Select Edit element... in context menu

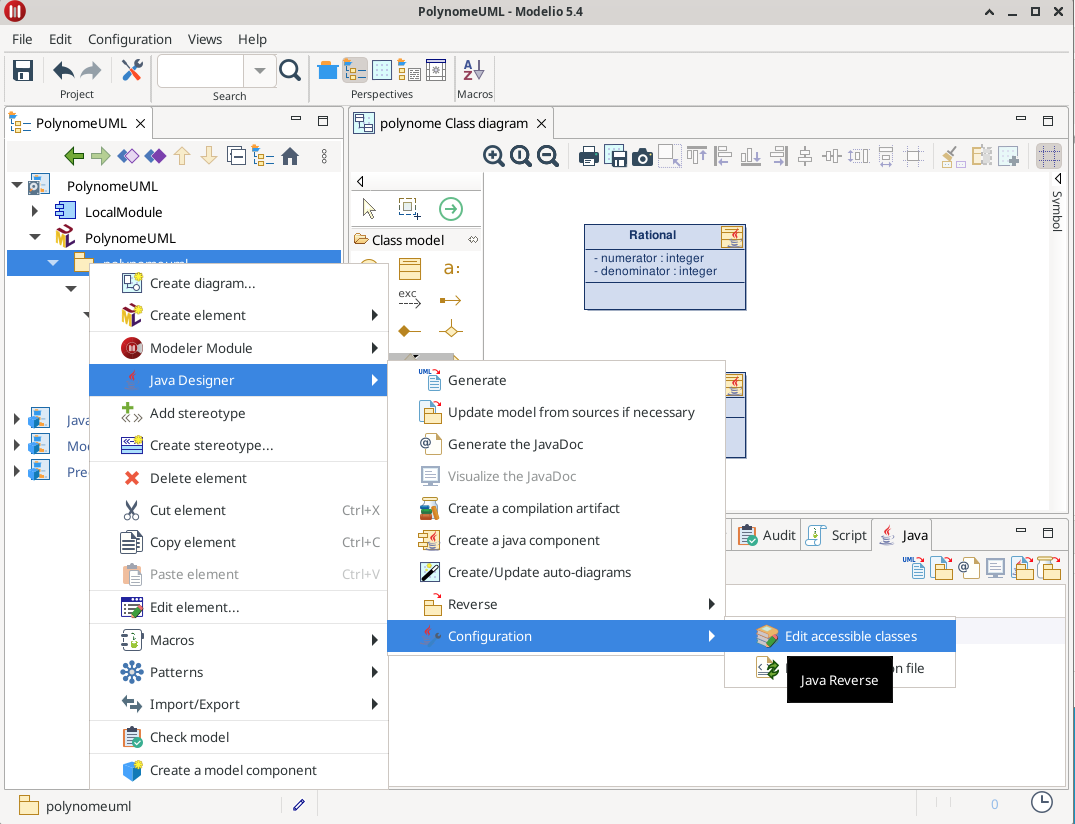[x=239, y=607]
